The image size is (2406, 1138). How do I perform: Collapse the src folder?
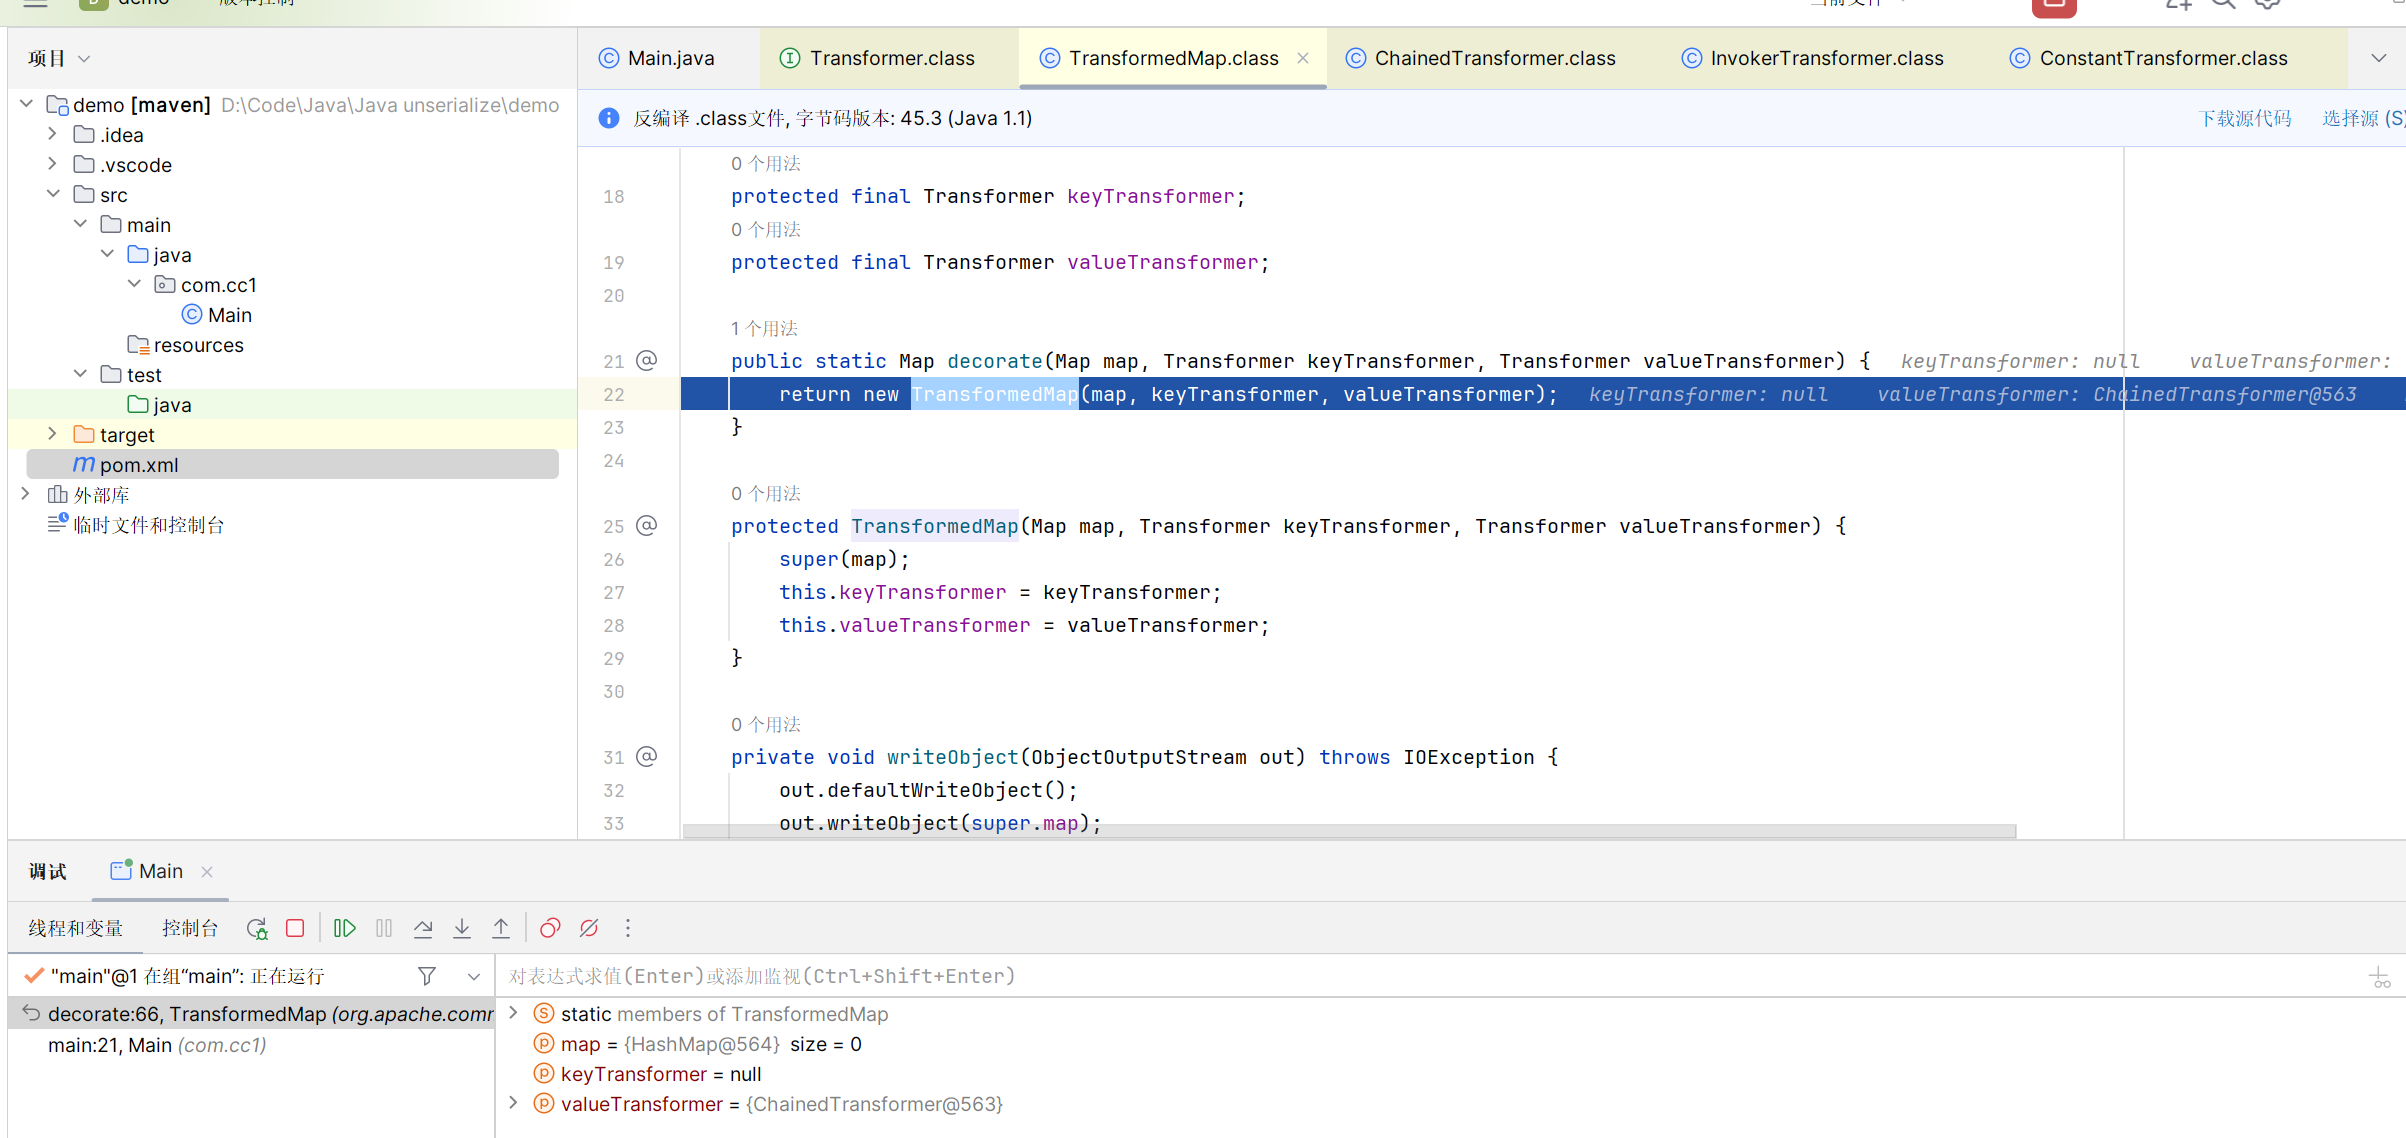click(54, 194)
